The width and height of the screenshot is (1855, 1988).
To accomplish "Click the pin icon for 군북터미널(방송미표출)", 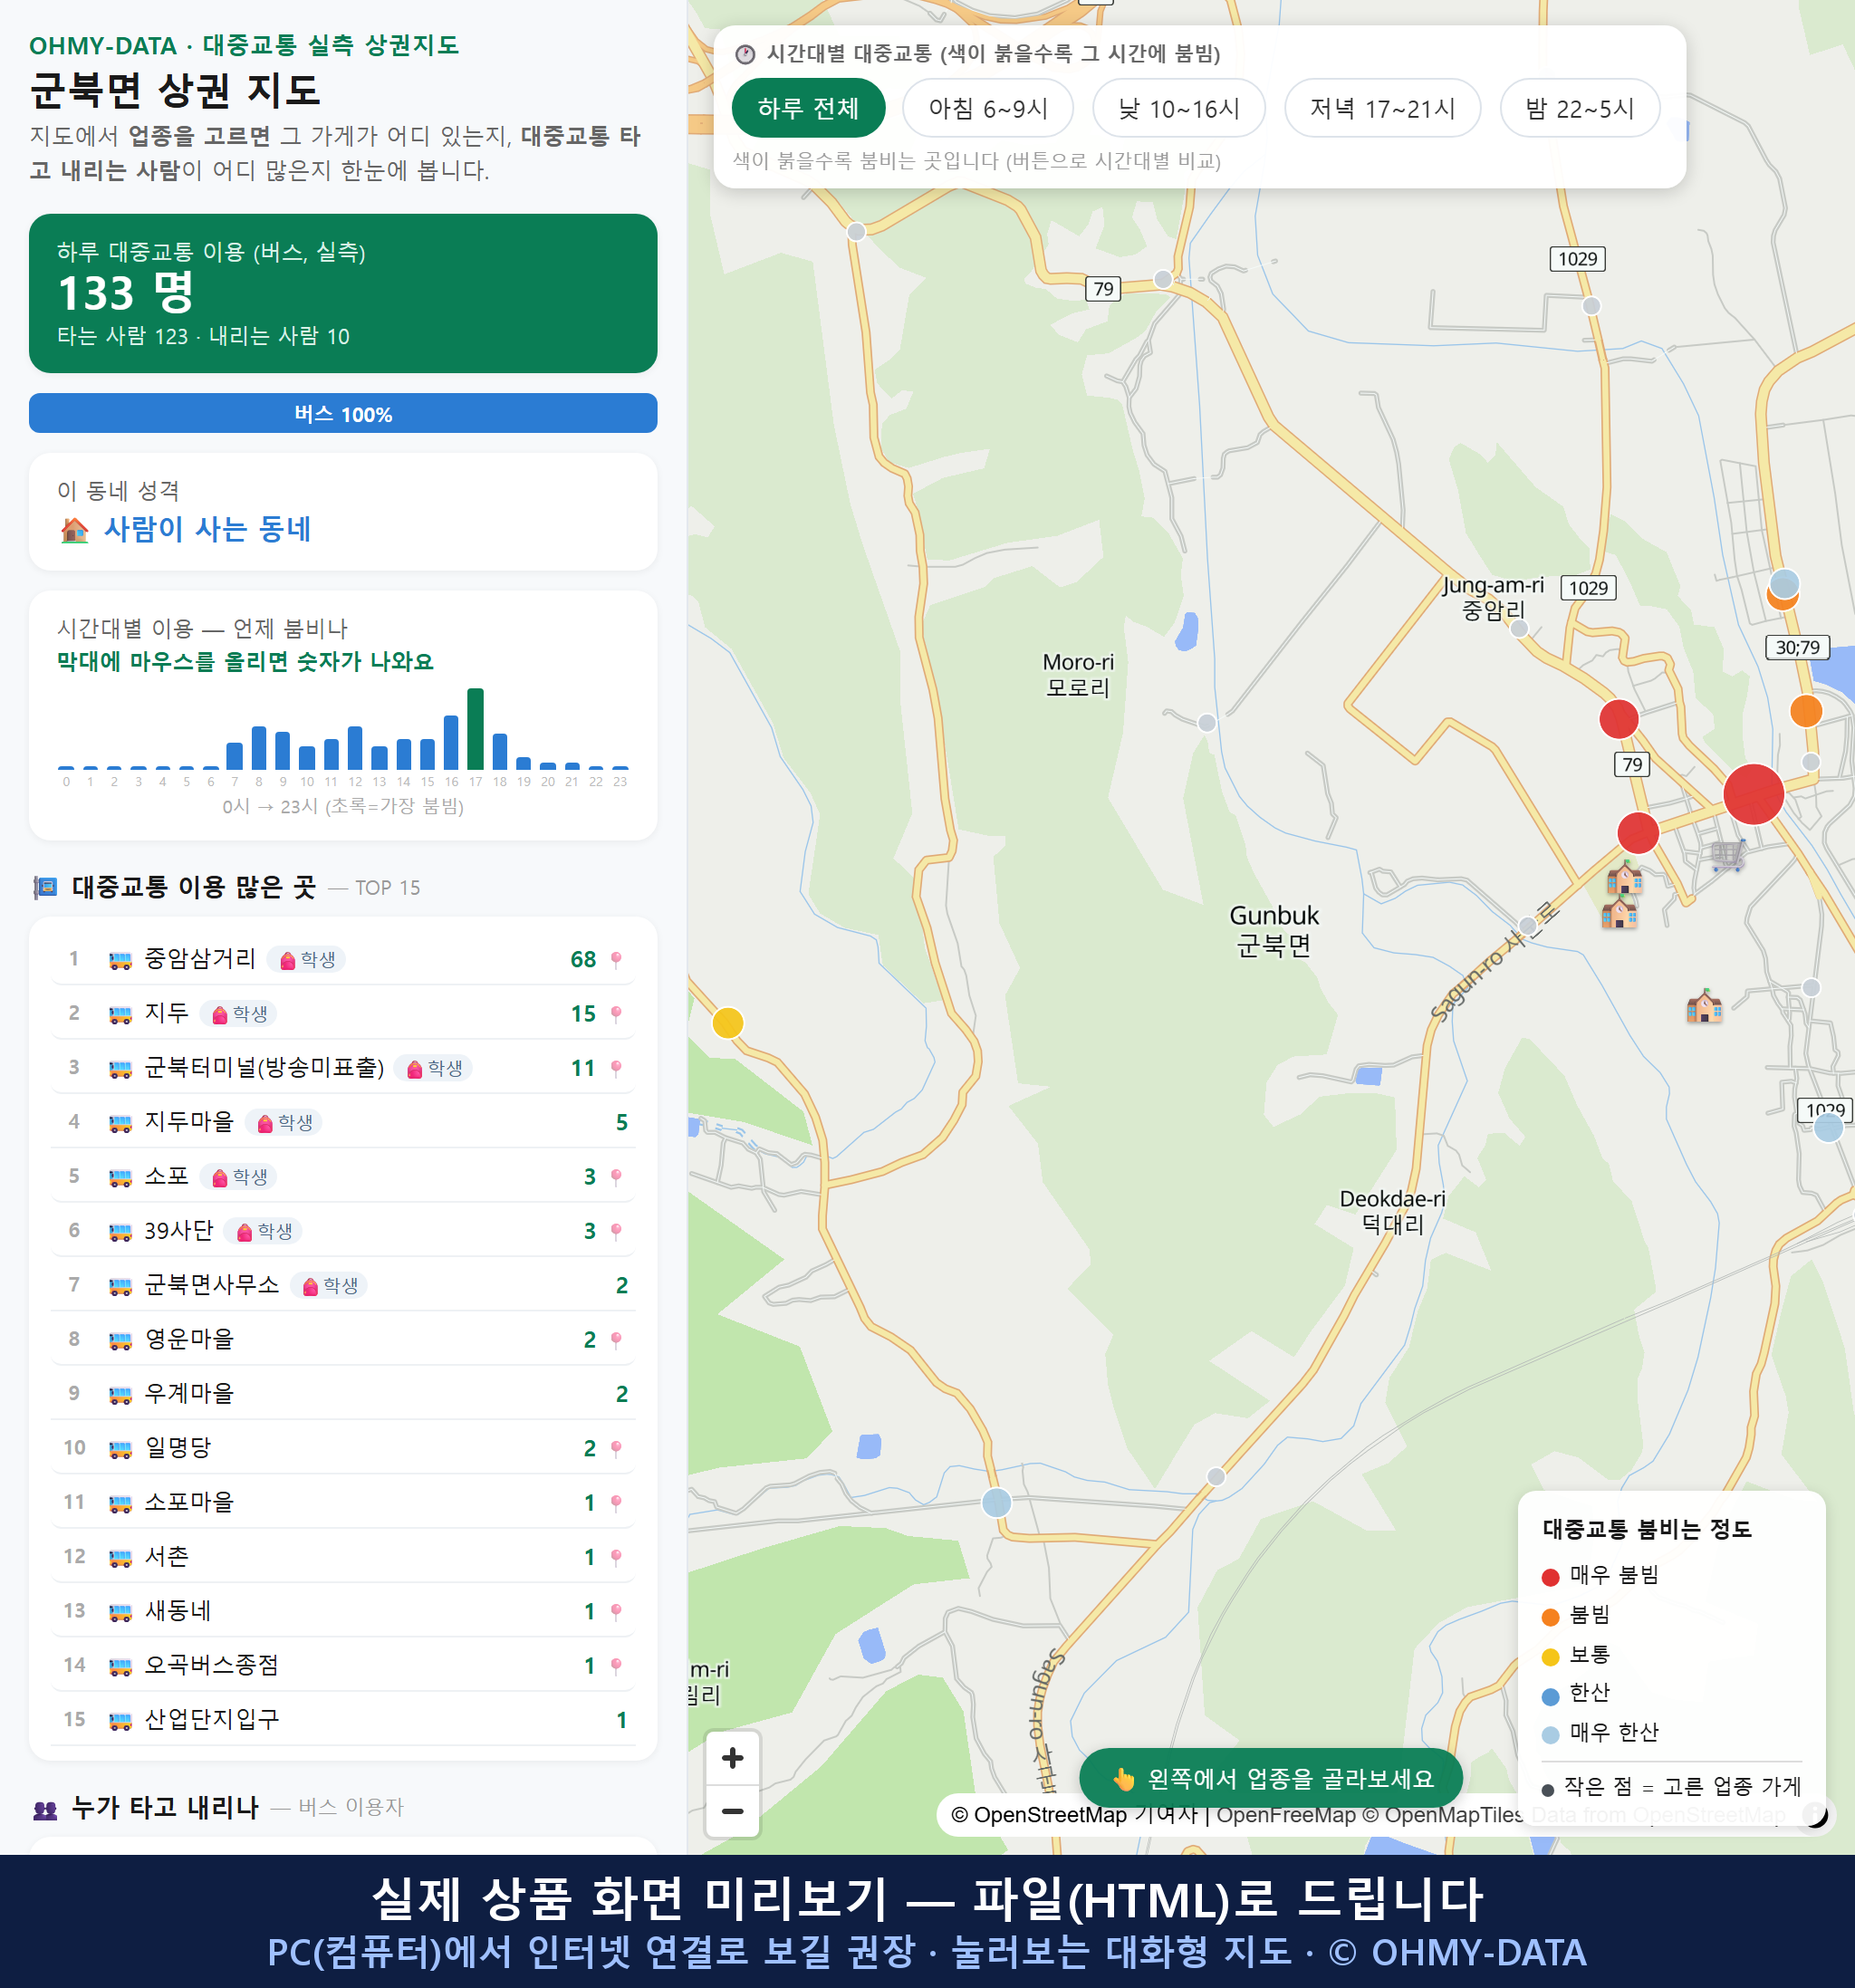I will [x=616, y=1068].
